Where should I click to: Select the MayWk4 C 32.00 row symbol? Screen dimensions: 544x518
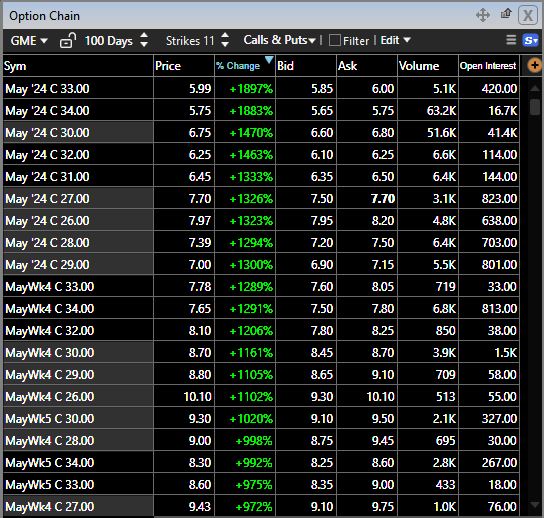tap(50, 331)
